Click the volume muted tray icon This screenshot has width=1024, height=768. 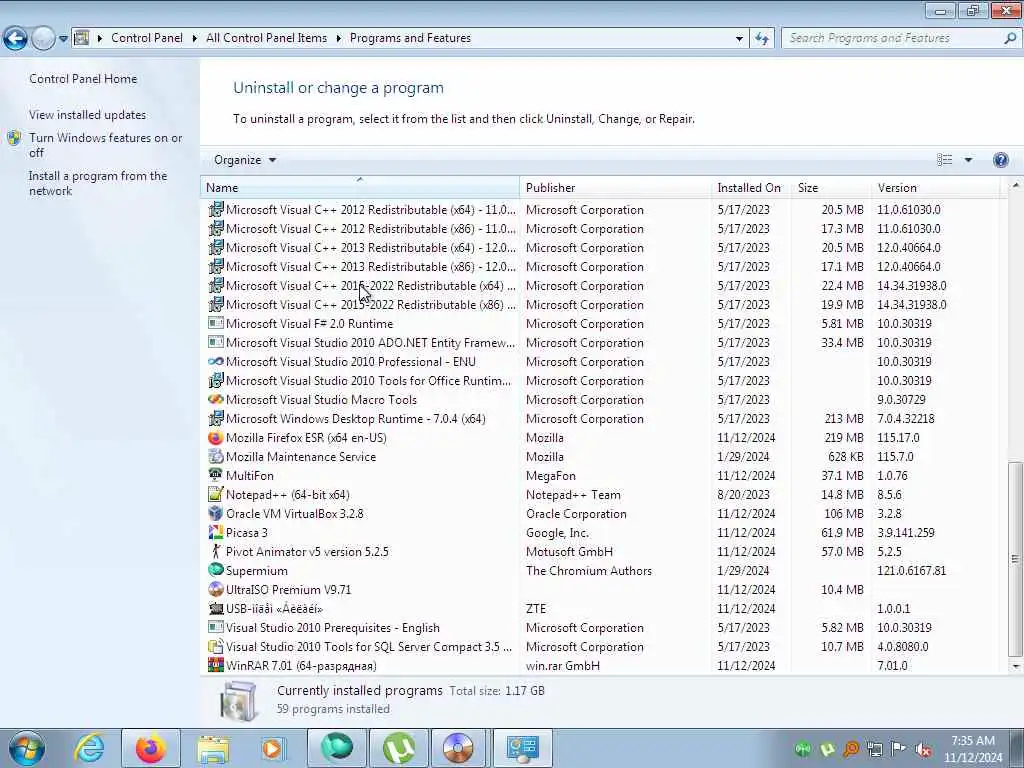click(x=923, y=749)
